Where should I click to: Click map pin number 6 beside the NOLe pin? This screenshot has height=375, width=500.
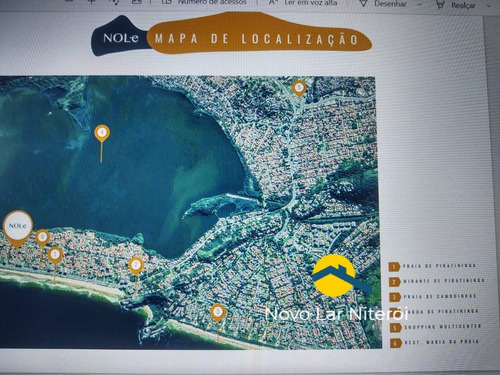(x=42, y=237)
